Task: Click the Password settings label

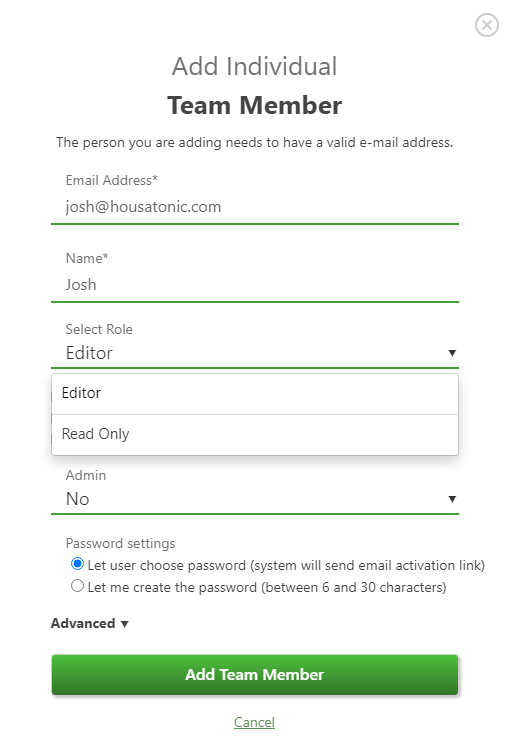Action: click(120, 544)
